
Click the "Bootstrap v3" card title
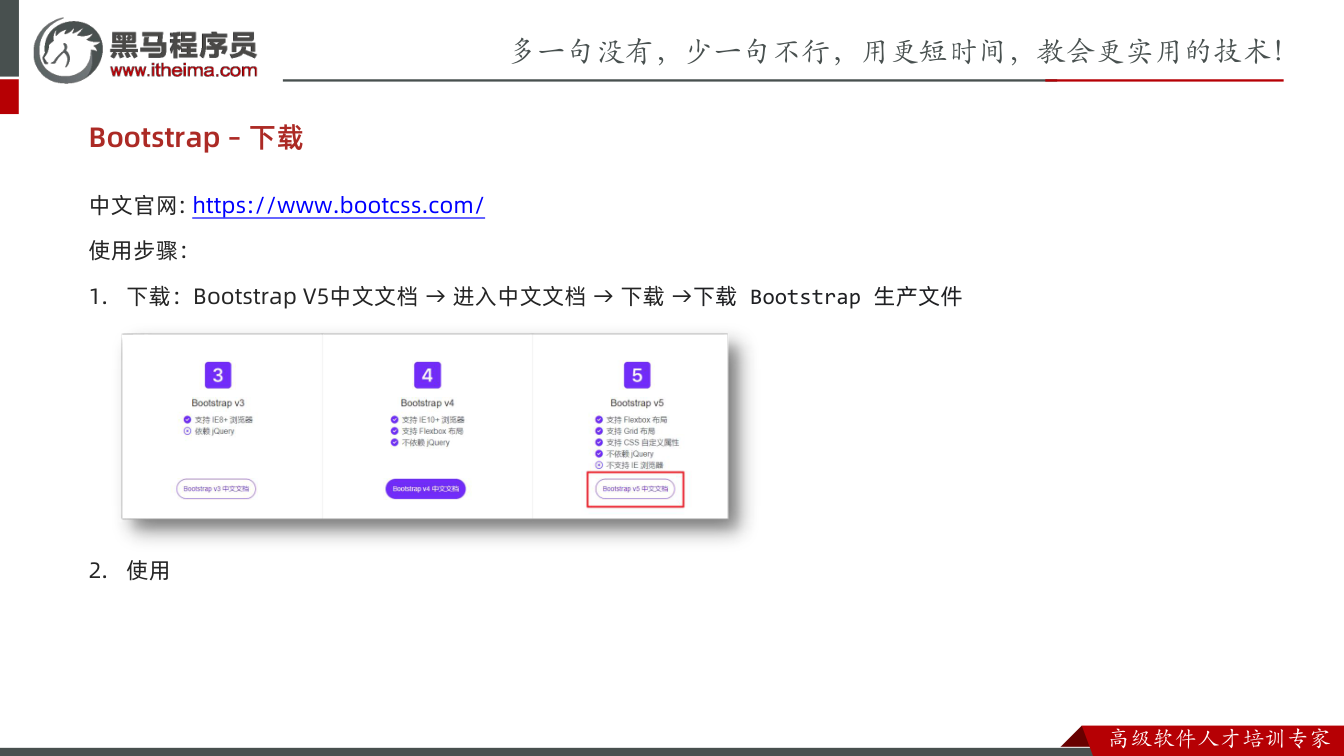click(218, 403)
